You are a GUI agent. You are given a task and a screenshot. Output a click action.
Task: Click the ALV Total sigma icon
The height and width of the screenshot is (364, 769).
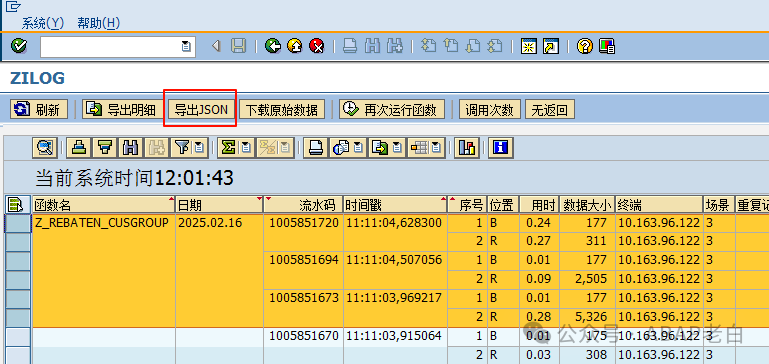tap(228, 147)
